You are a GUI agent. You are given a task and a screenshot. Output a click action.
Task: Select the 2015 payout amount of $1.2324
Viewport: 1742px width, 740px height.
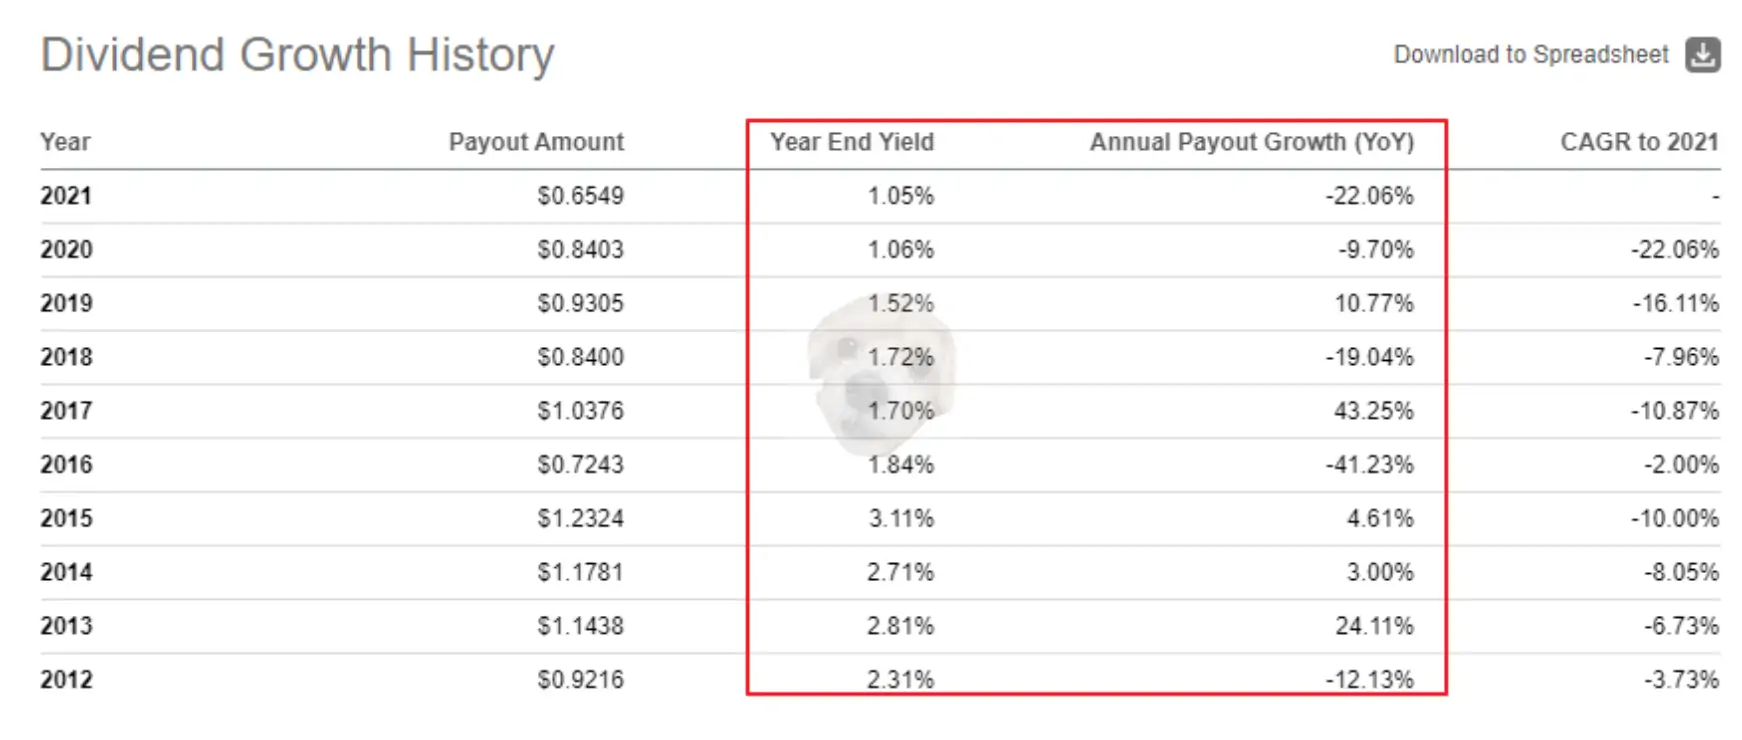coord(582,518)
